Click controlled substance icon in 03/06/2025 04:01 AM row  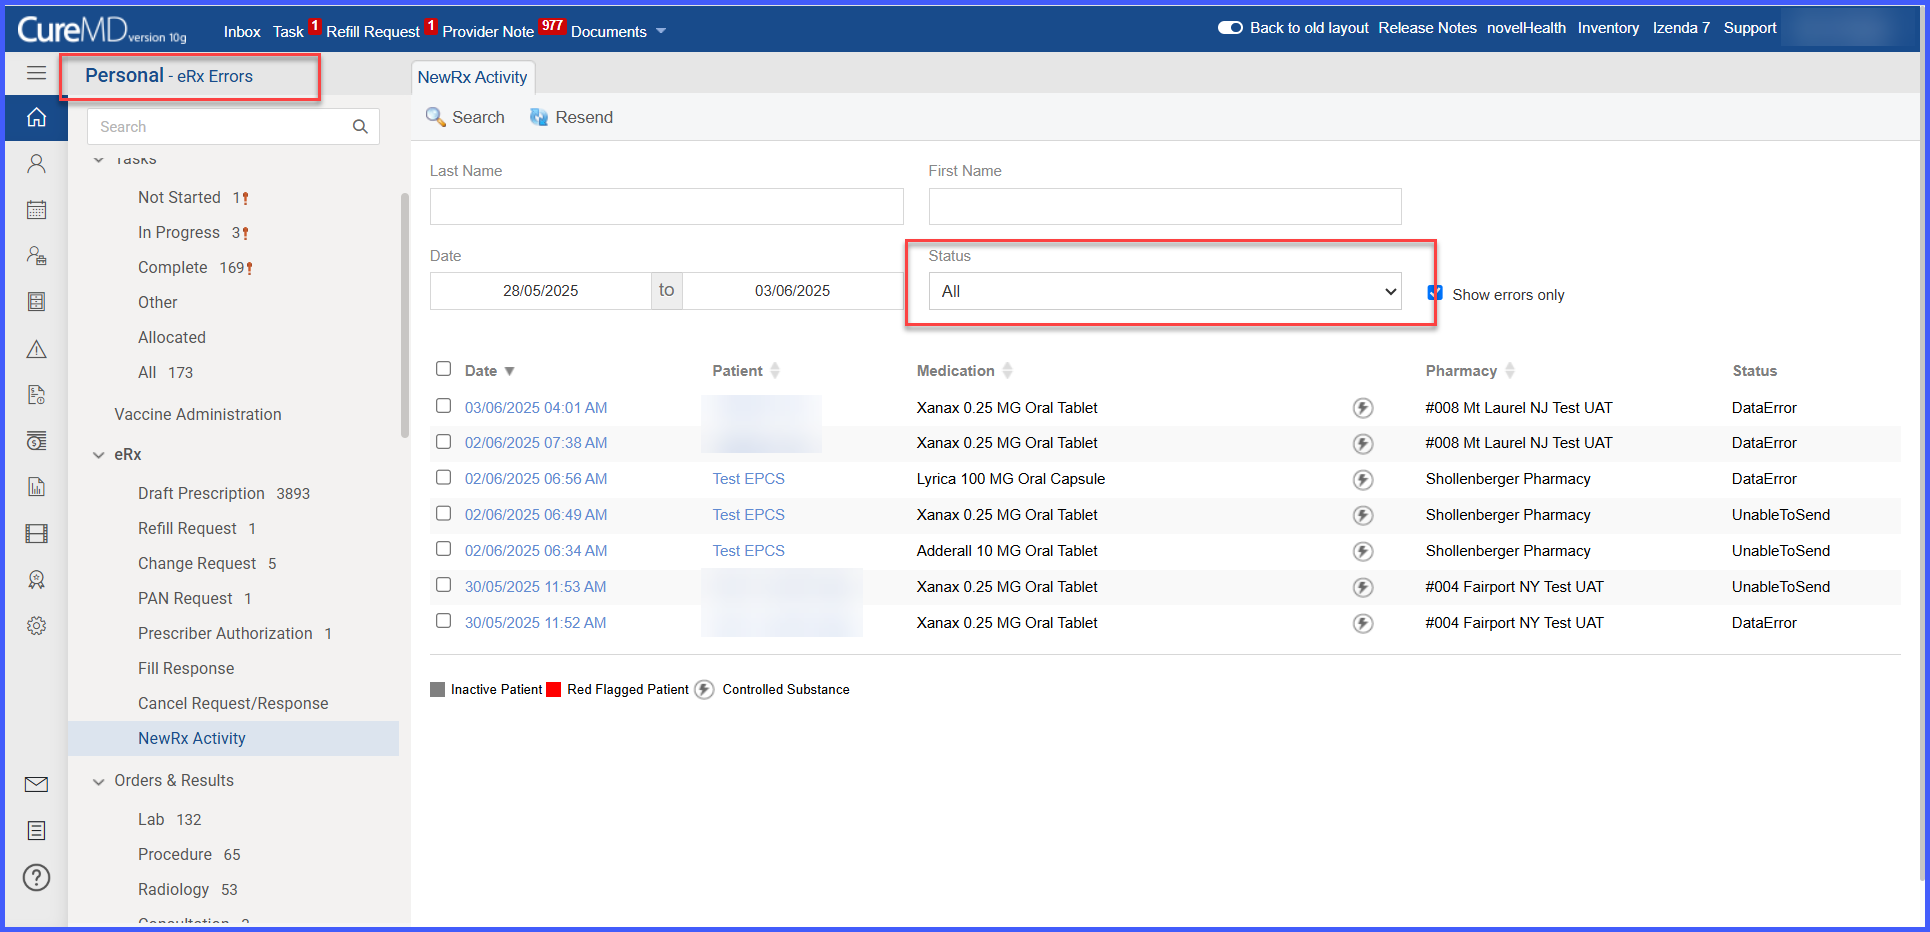[1362, 408]
